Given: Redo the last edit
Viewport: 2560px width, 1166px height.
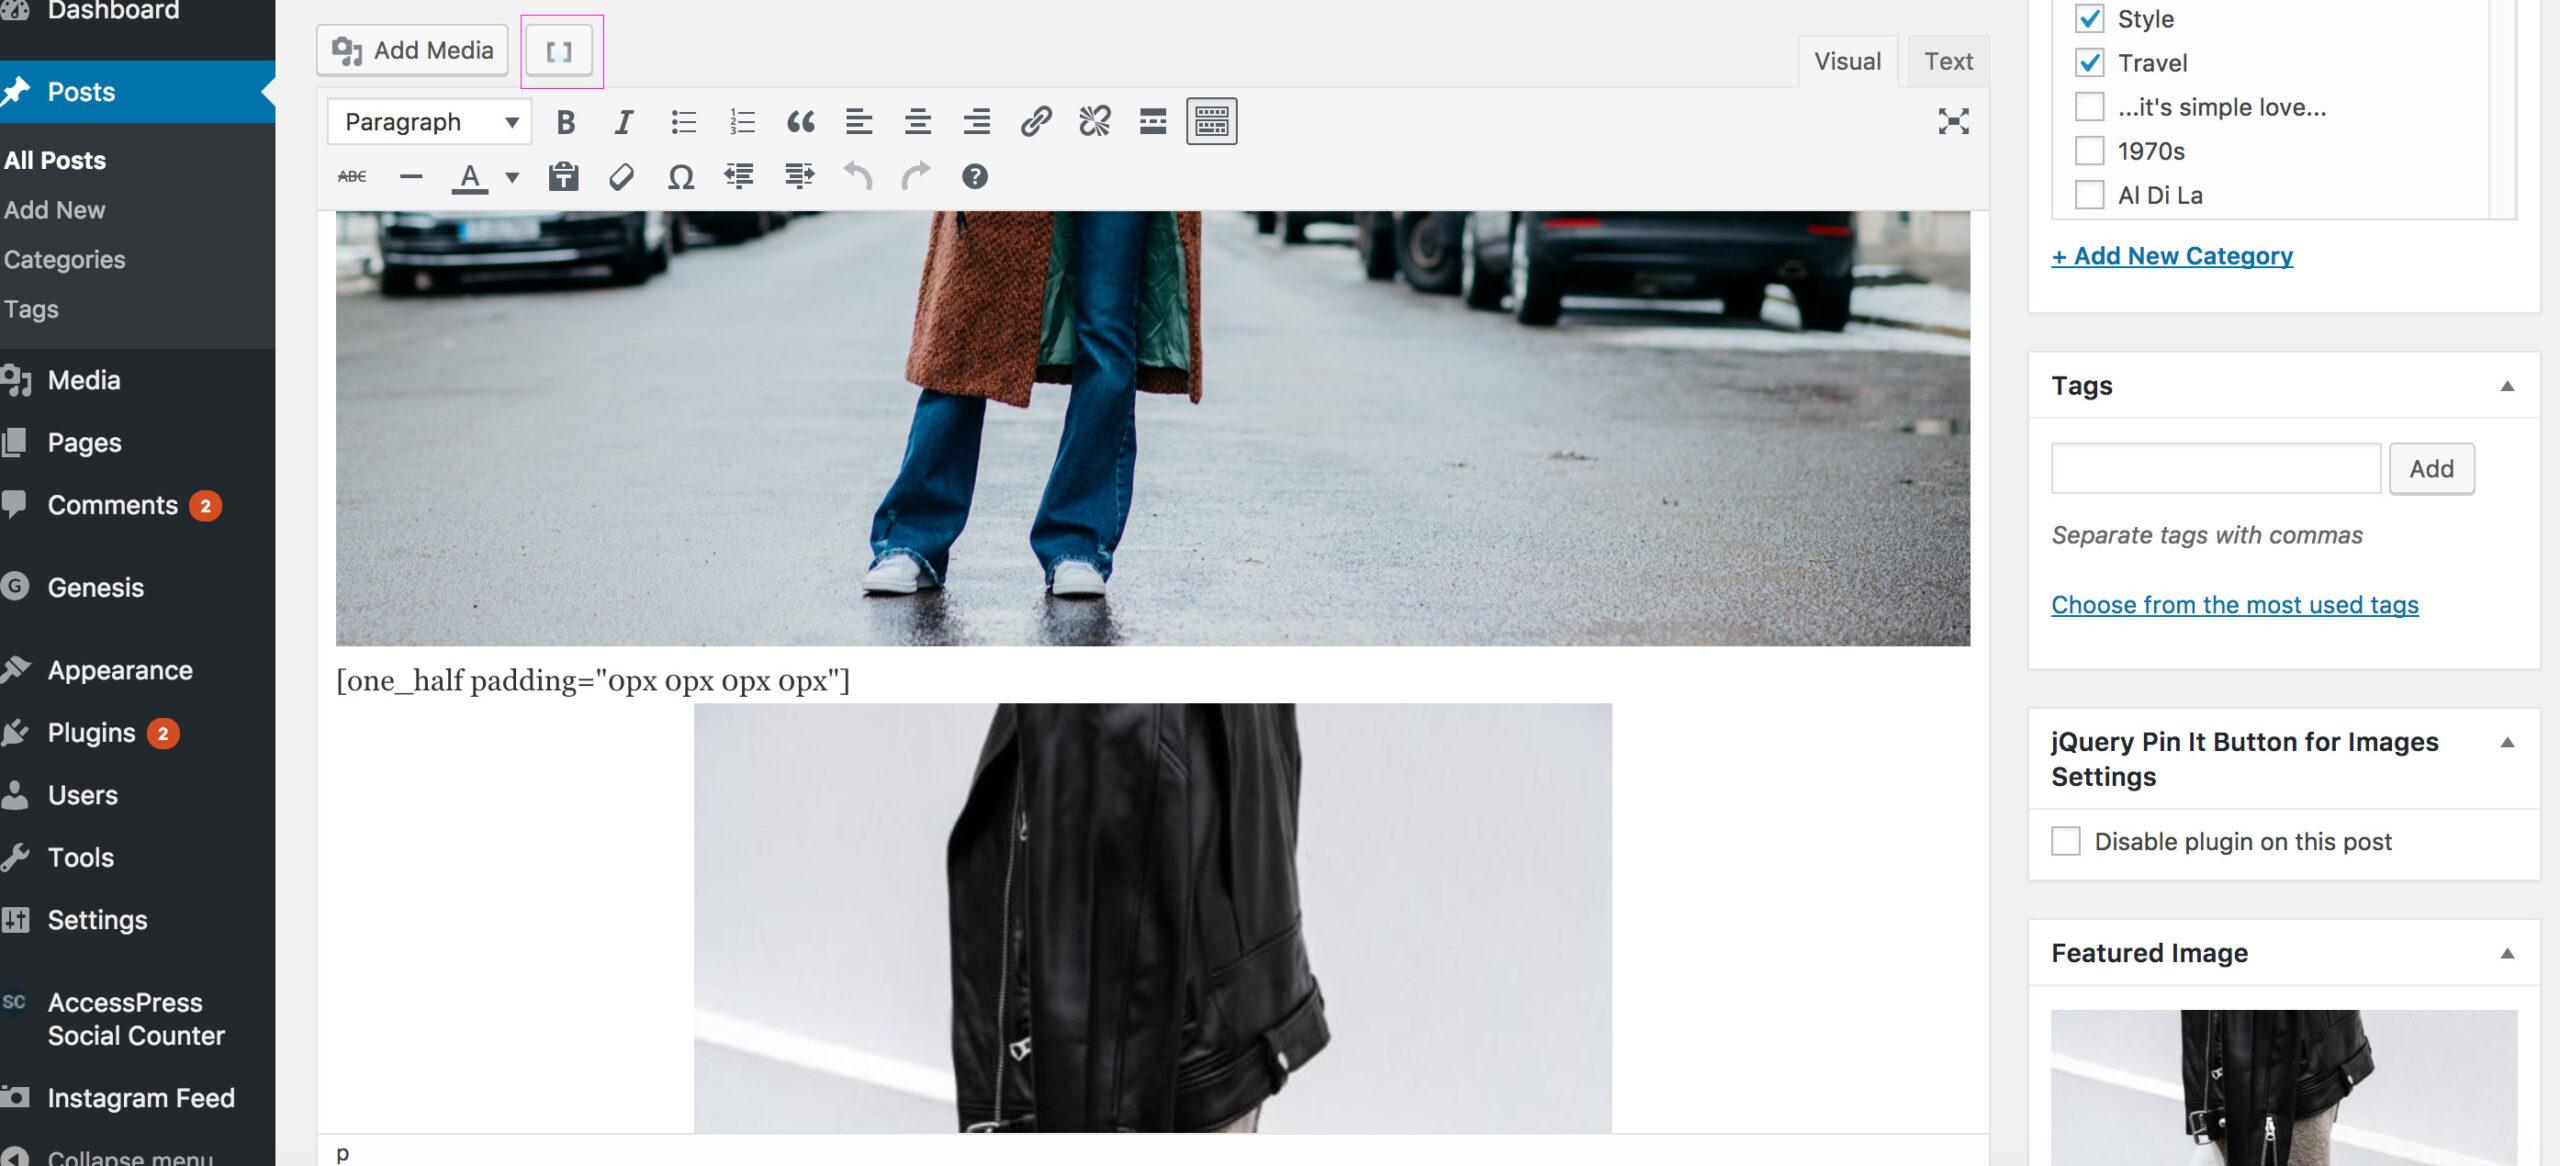Looking at the screenshot, I should point(916,177).
